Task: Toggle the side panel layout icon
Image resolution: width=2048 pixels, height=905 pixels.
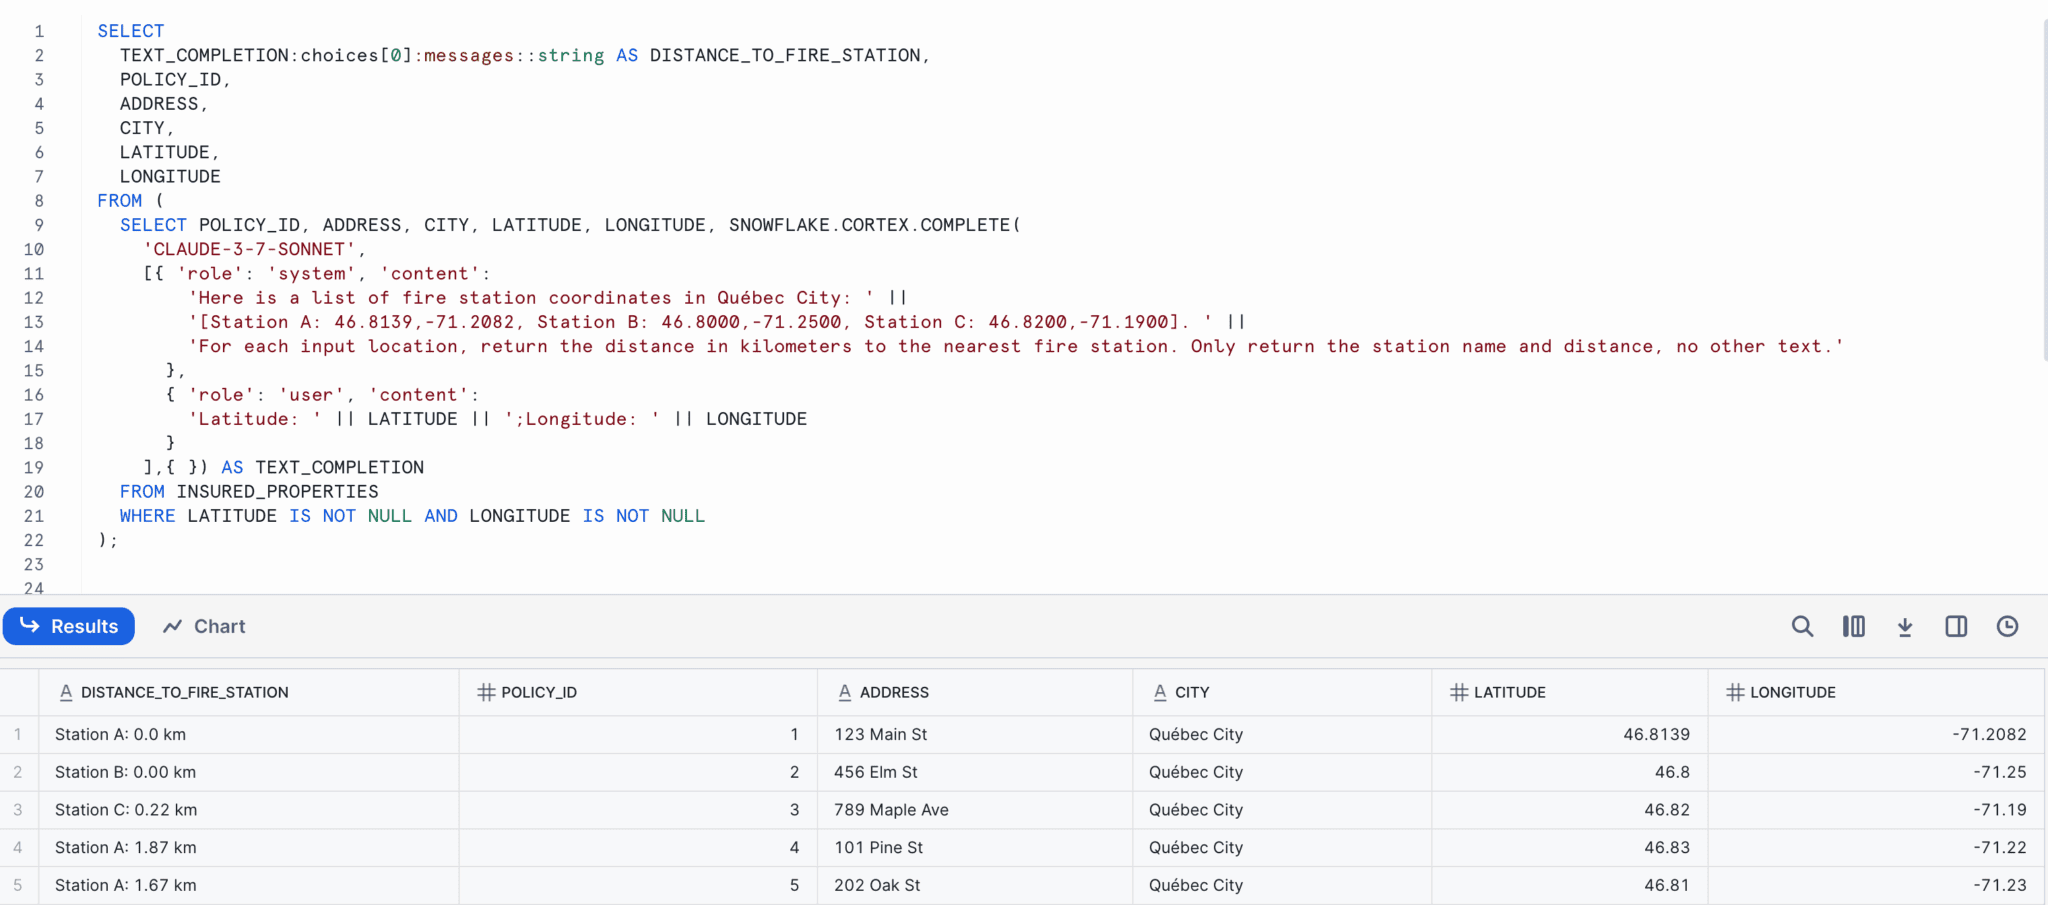Action: click(1956, 627)
